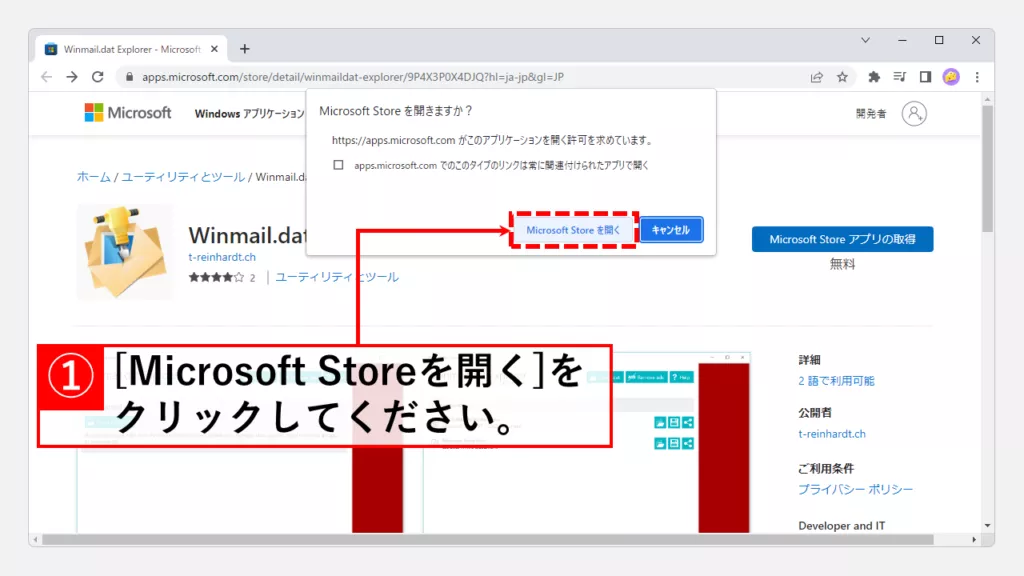Screen dimensions: 1024x576
Task: Click the share page icon in address bar
Action: [817, 77]
